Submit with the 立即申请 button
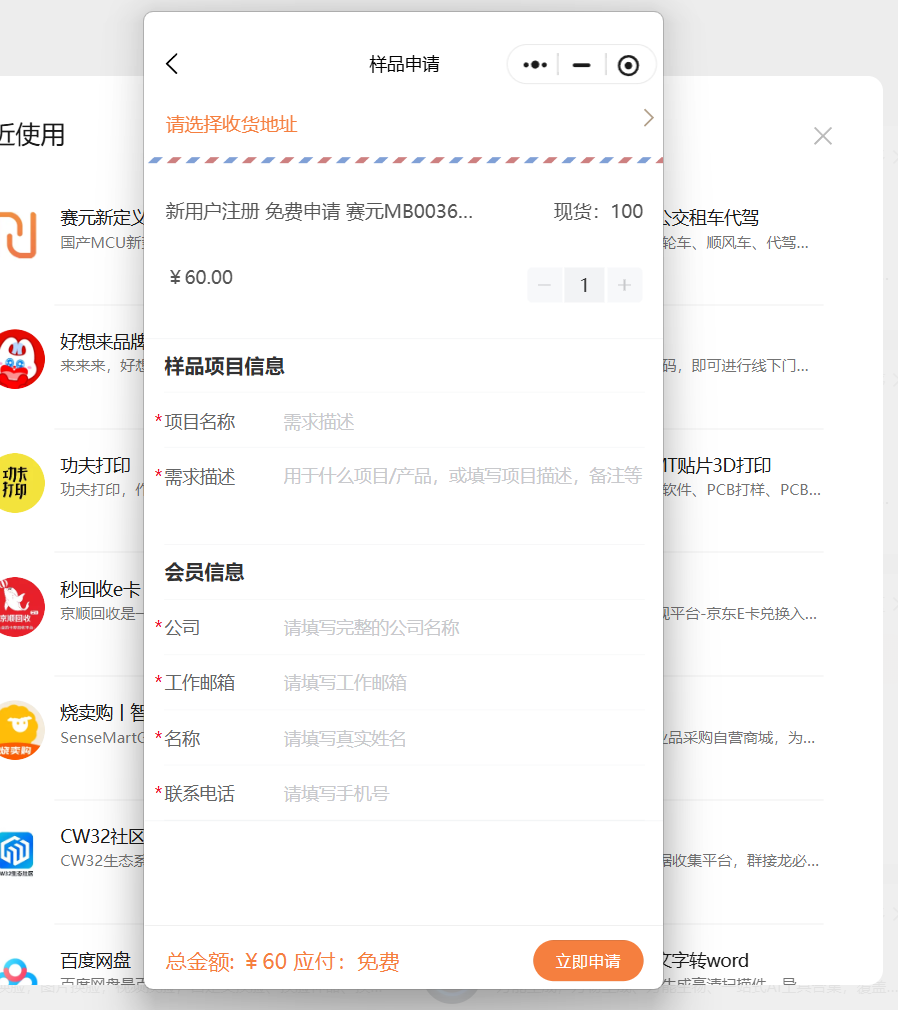 (x=588, y=960)
